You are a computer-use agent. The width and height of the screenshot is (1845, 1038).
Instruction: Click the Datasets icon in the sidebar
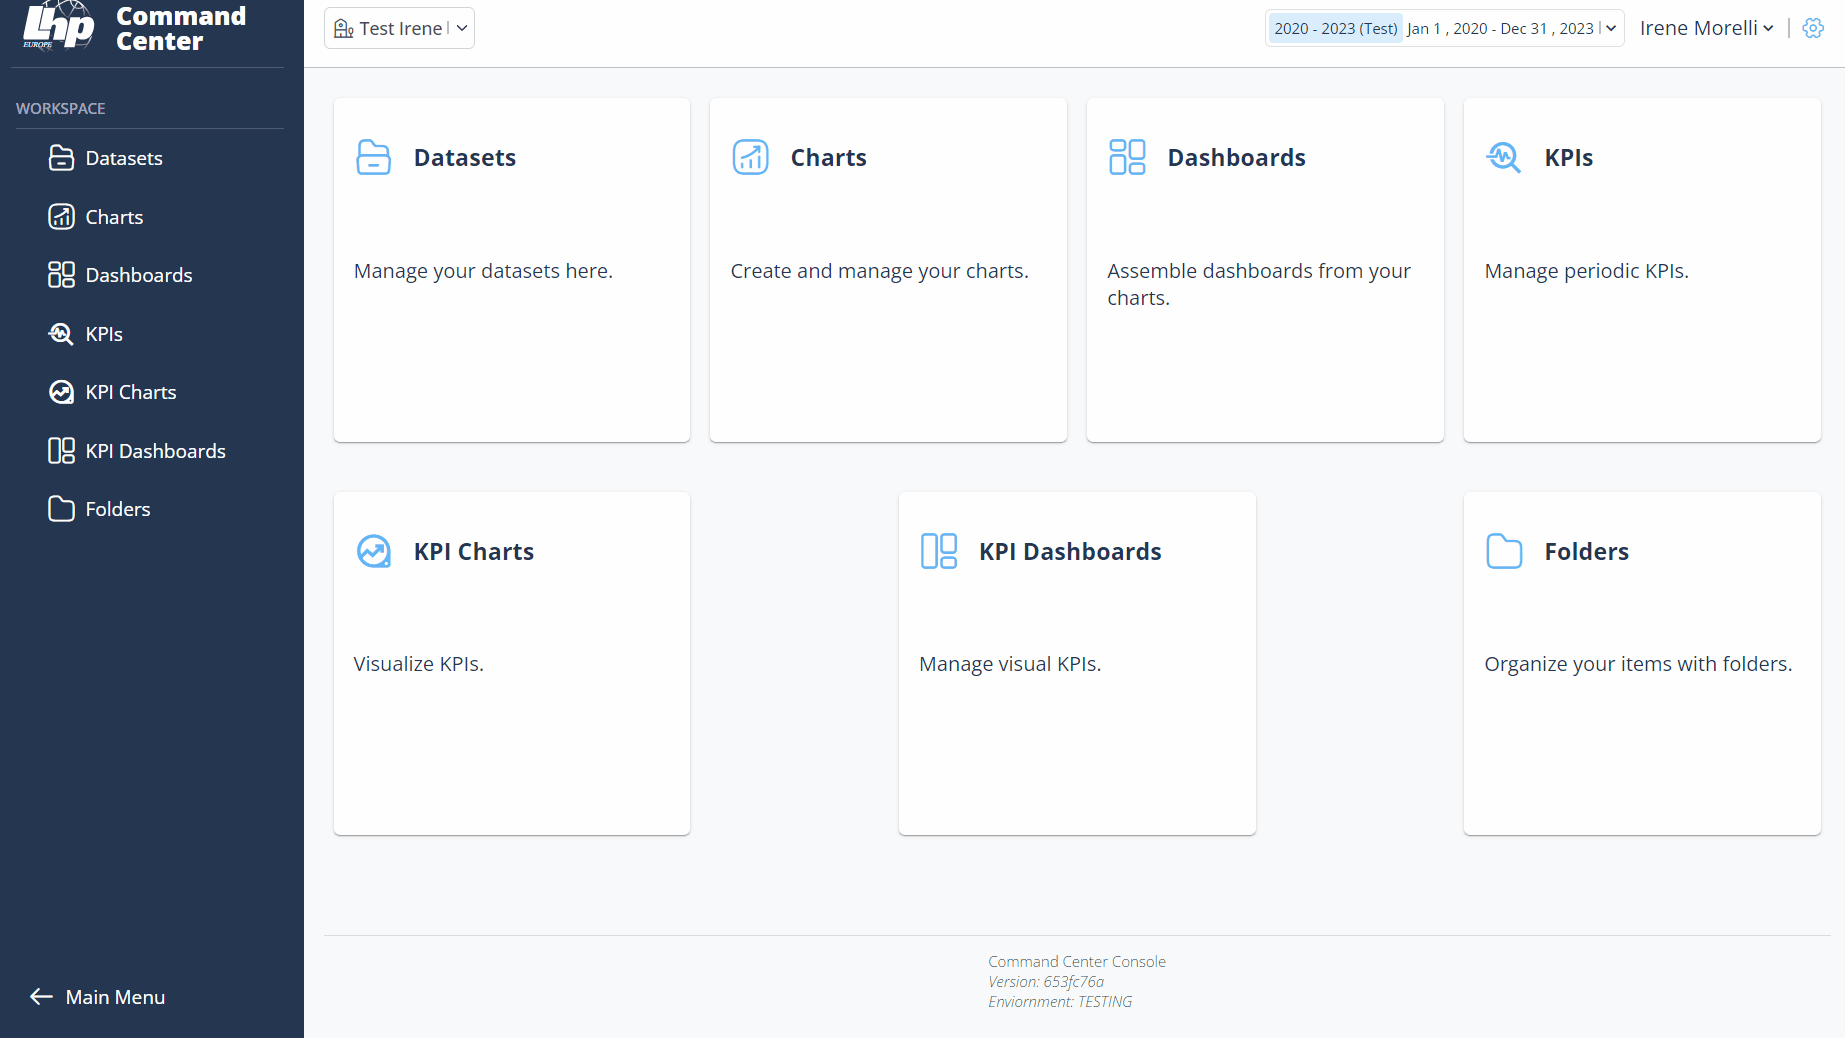61,158
